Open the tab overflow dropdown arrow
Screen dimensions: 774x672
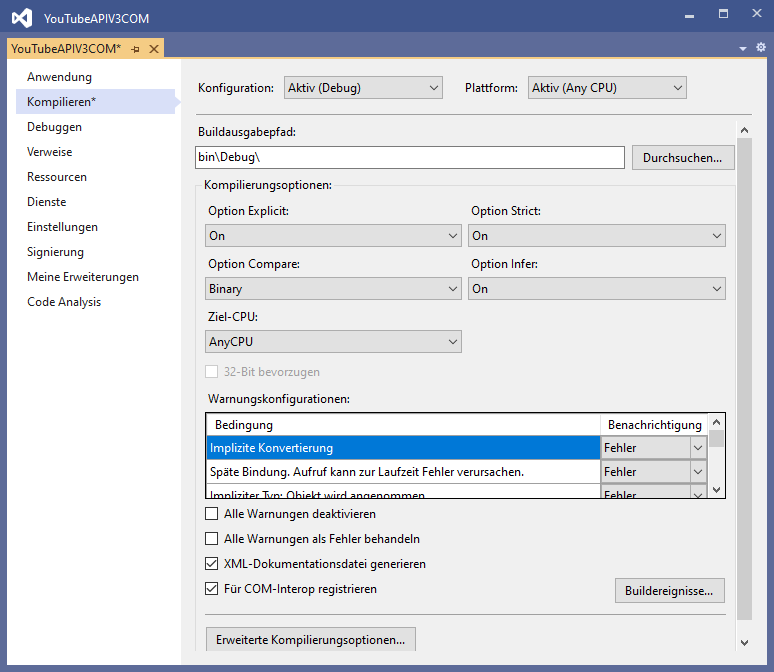coord(743,48)
